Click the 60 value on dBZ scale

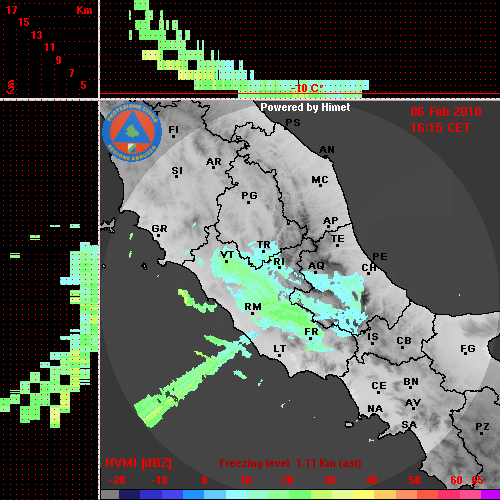pyautogui.click(x=456, y=480)
